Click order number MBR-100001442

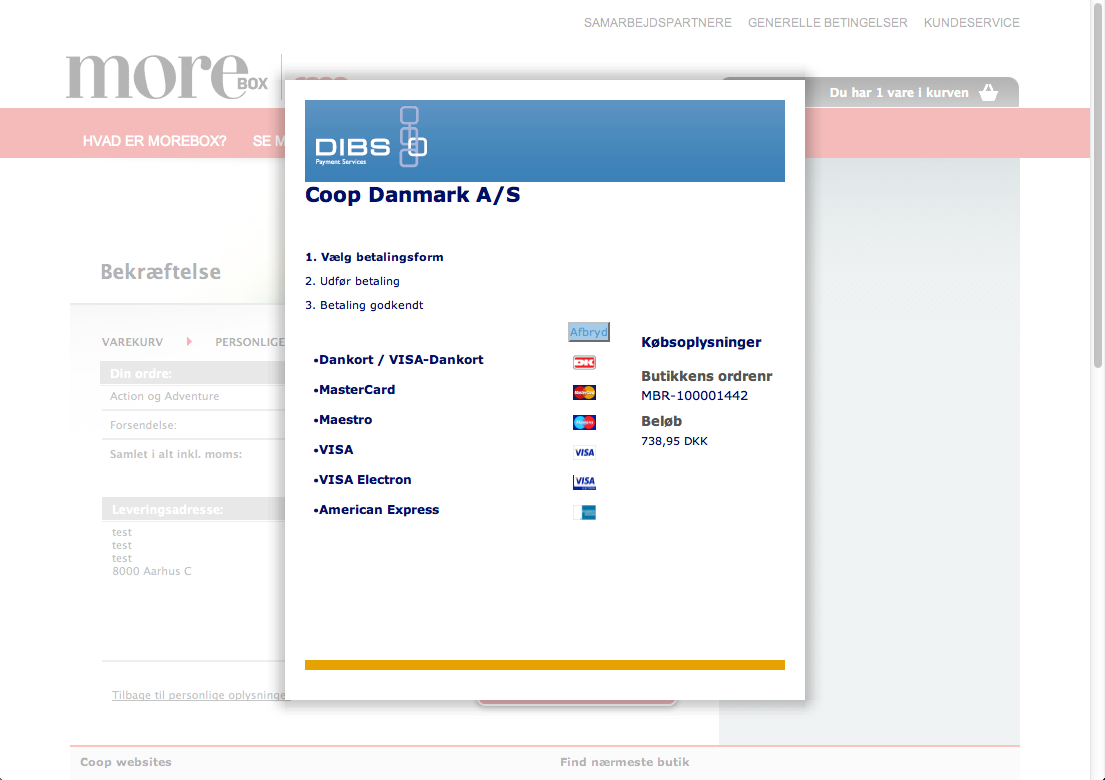pos(694,395)
